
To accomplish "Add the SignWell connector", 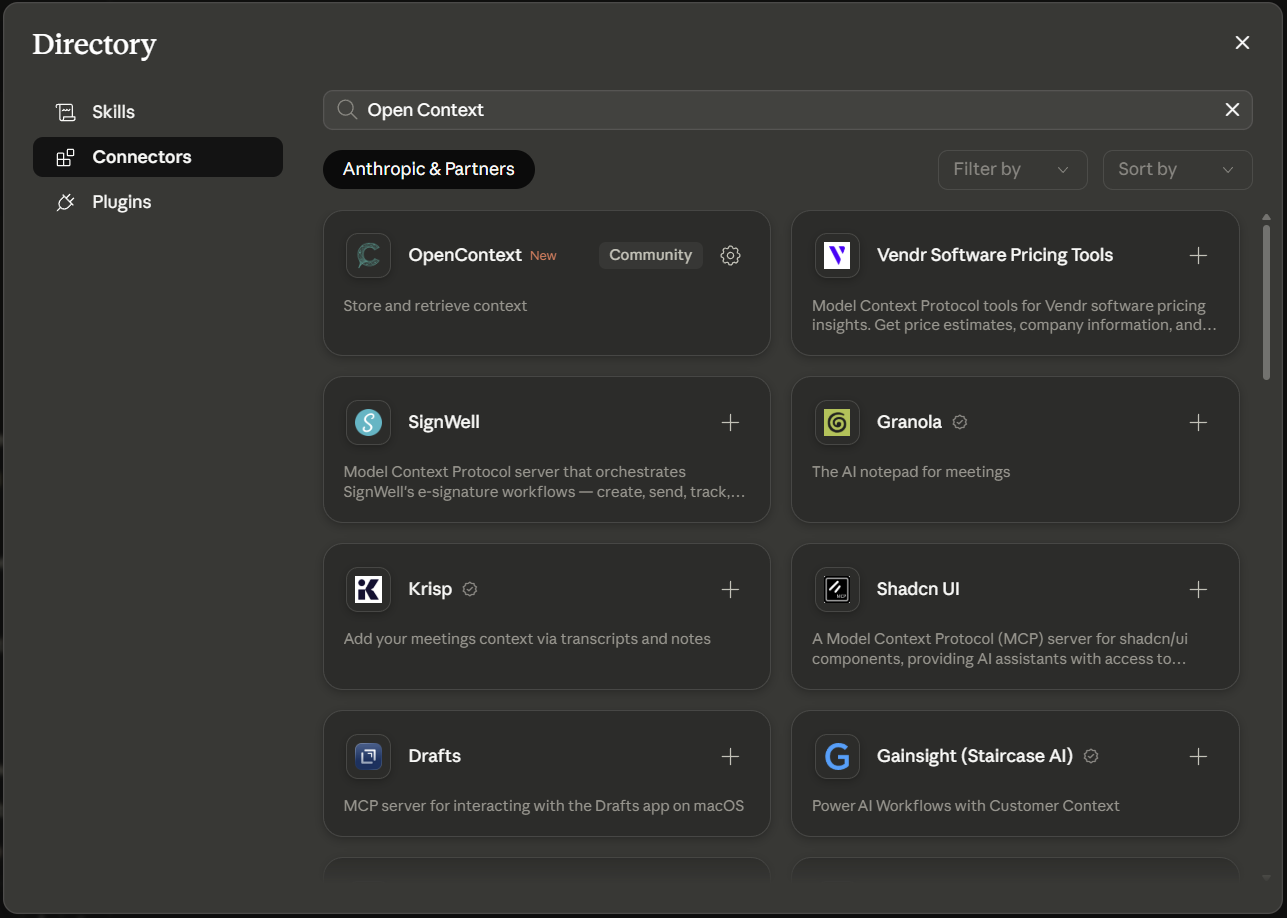I will pos(731,422).
